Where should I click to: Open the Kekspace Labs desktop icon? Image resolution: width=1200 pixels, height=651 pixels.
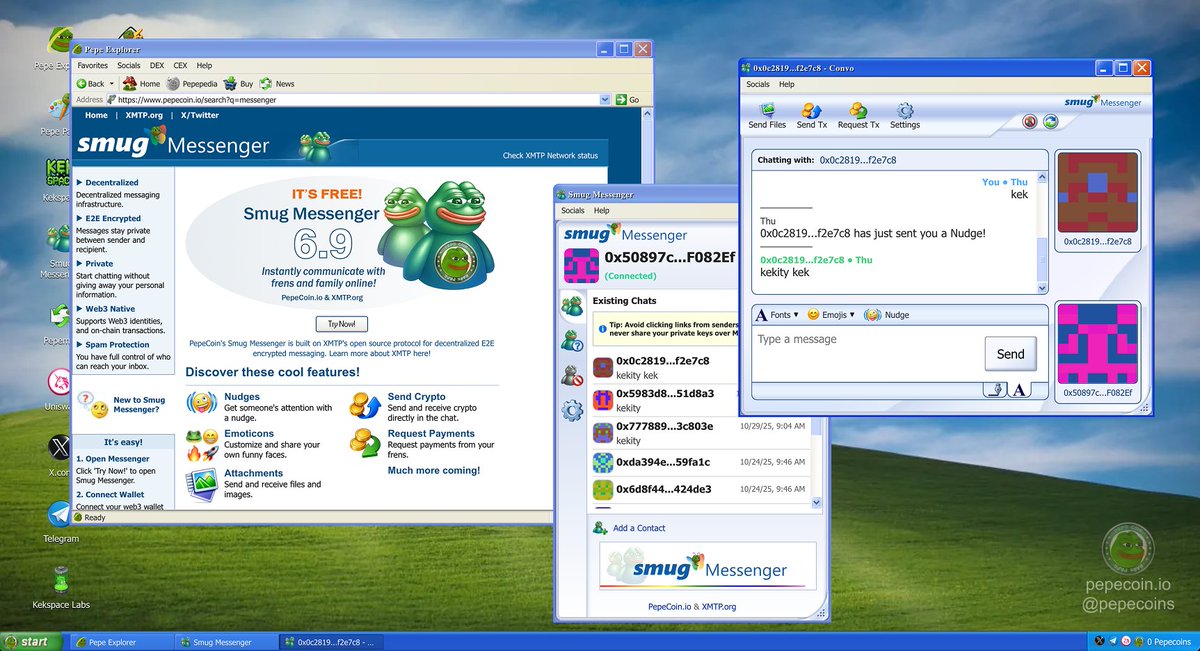pyautogui.click(x=60, y=580)
